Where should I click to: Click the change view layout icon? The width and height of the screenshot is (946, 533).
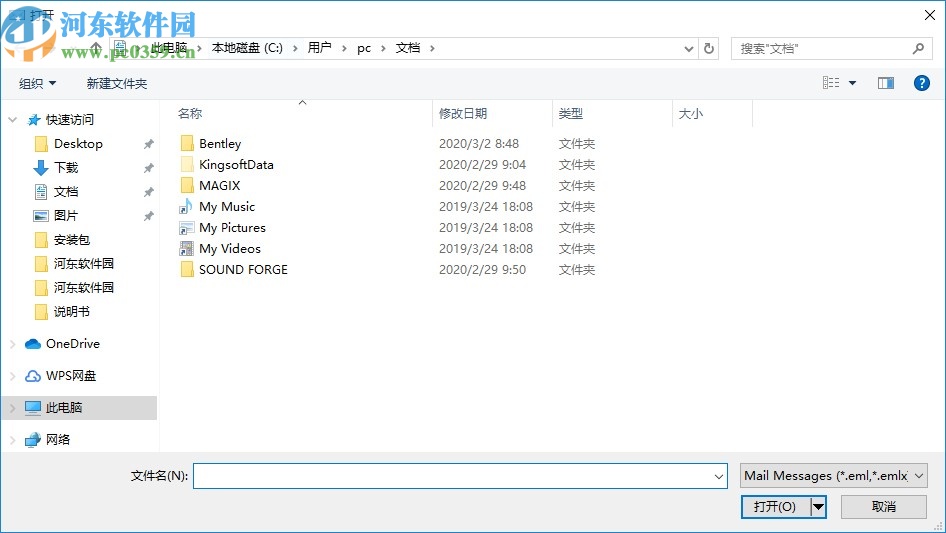[831, 83]
